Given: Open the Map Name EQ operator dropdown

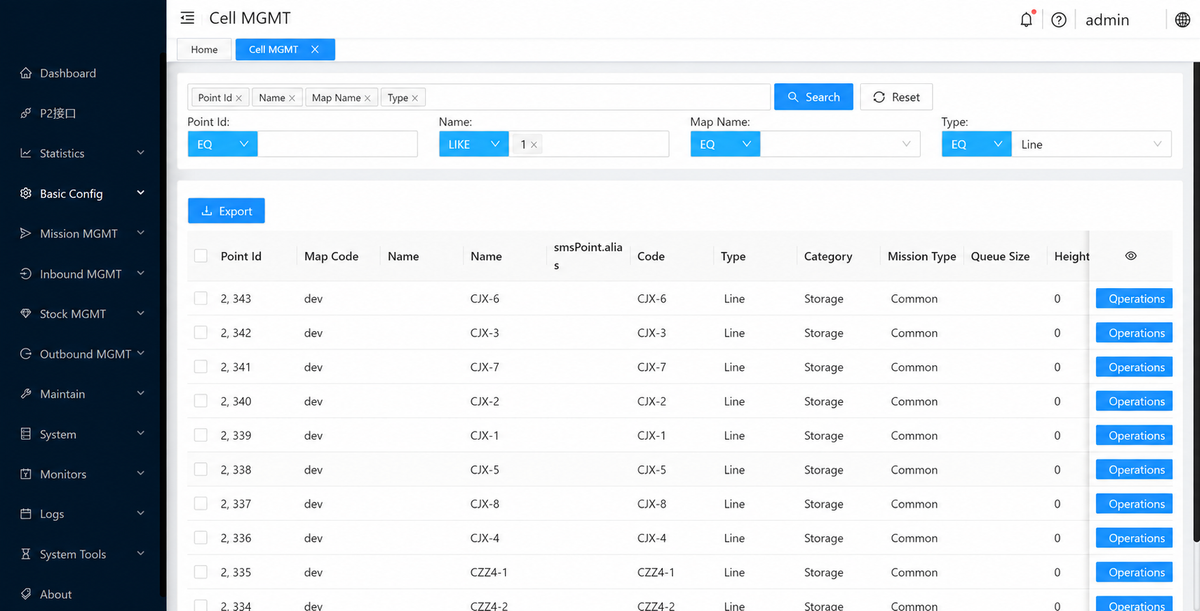Looking at the screenshot, I should pyautogui.click(x=725, y=144).
